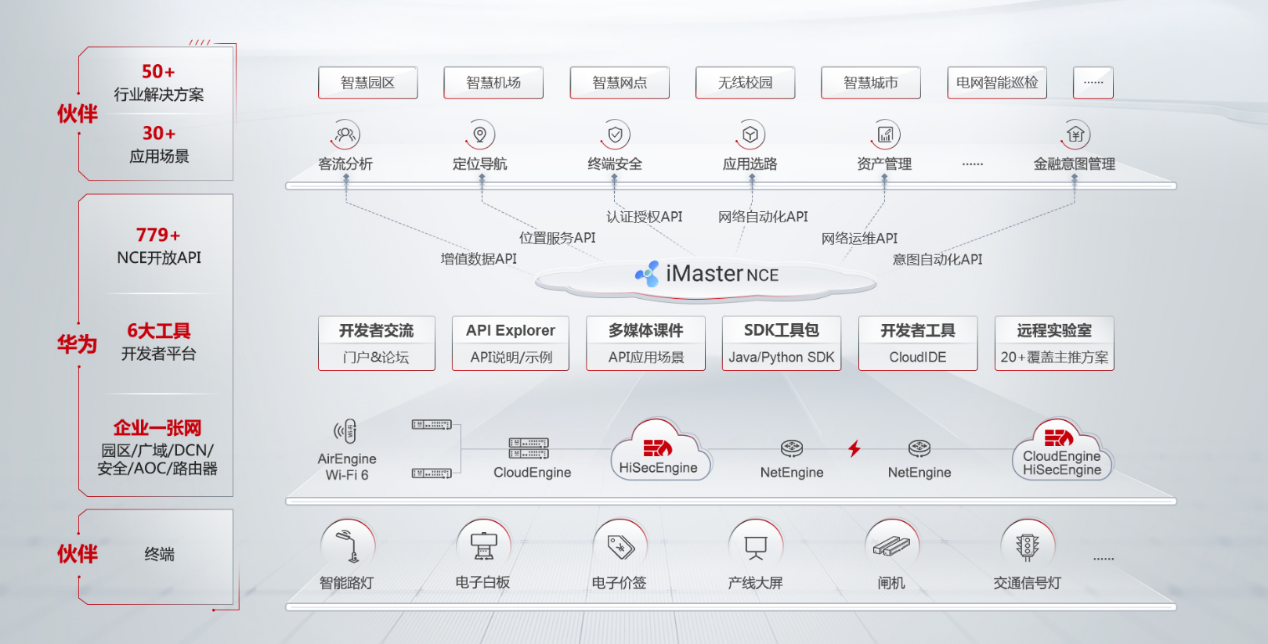Click the 终端安全 shield icon

coord(615,134)
